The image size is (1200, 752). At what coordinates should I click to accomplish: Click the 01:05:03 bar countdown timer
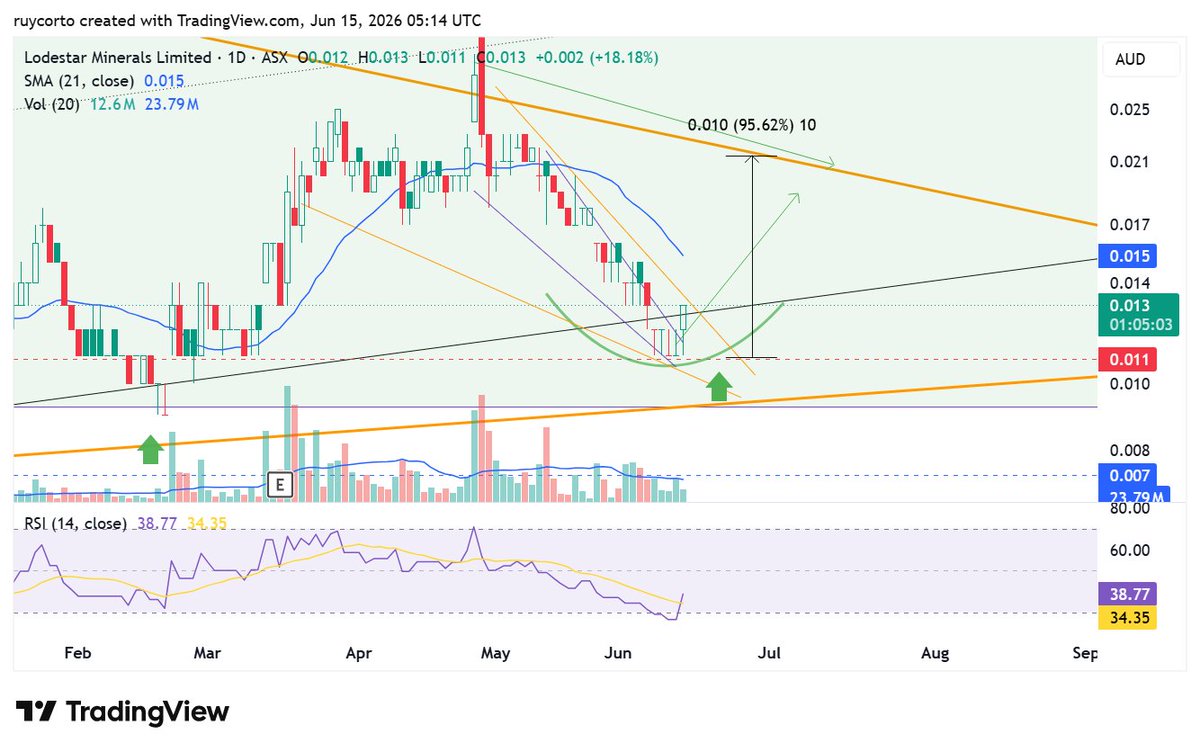point(1139,326)
